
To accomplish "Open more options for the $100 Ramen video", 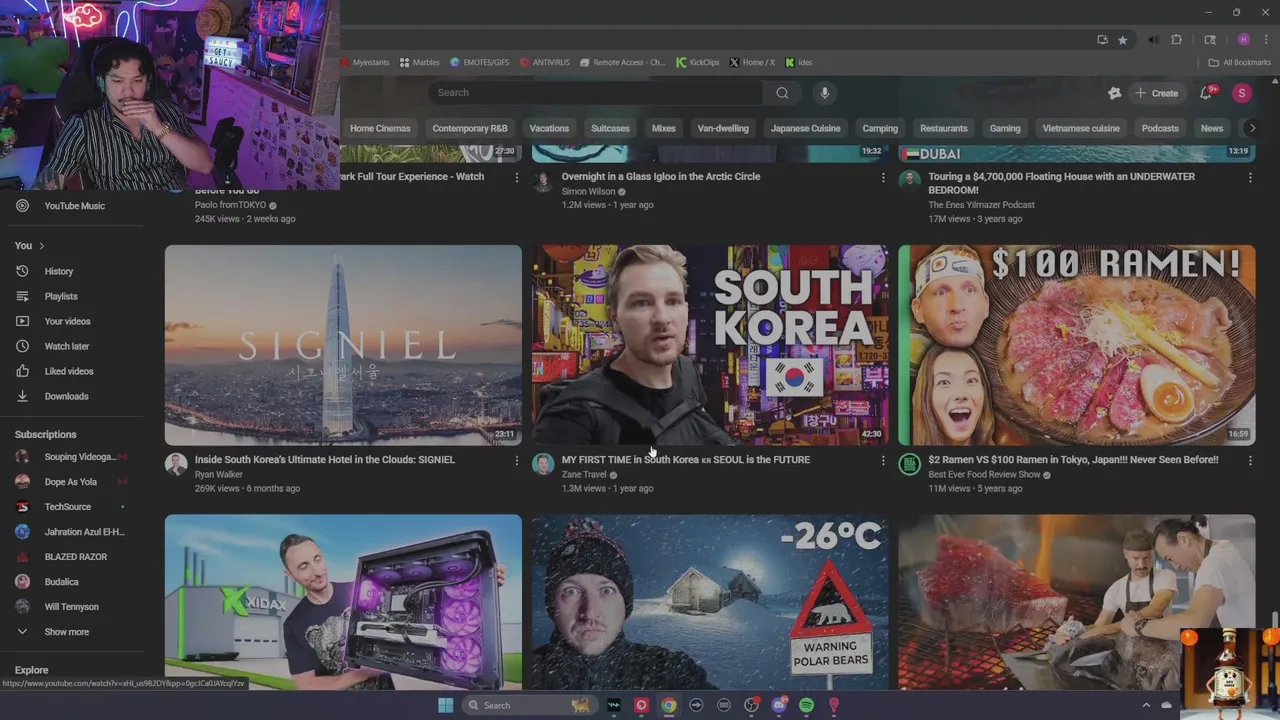I will 1249,460.
